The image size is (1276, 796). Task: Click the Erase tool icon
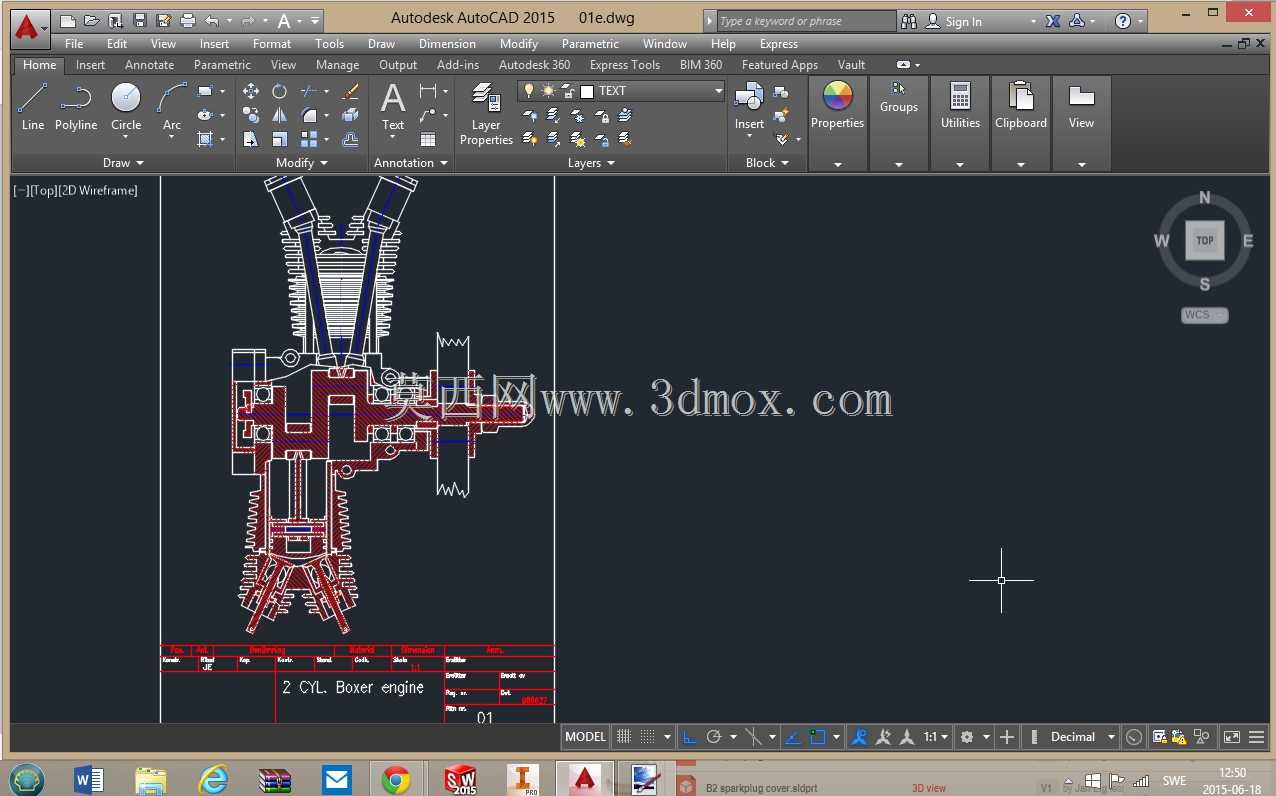[350, 91]
